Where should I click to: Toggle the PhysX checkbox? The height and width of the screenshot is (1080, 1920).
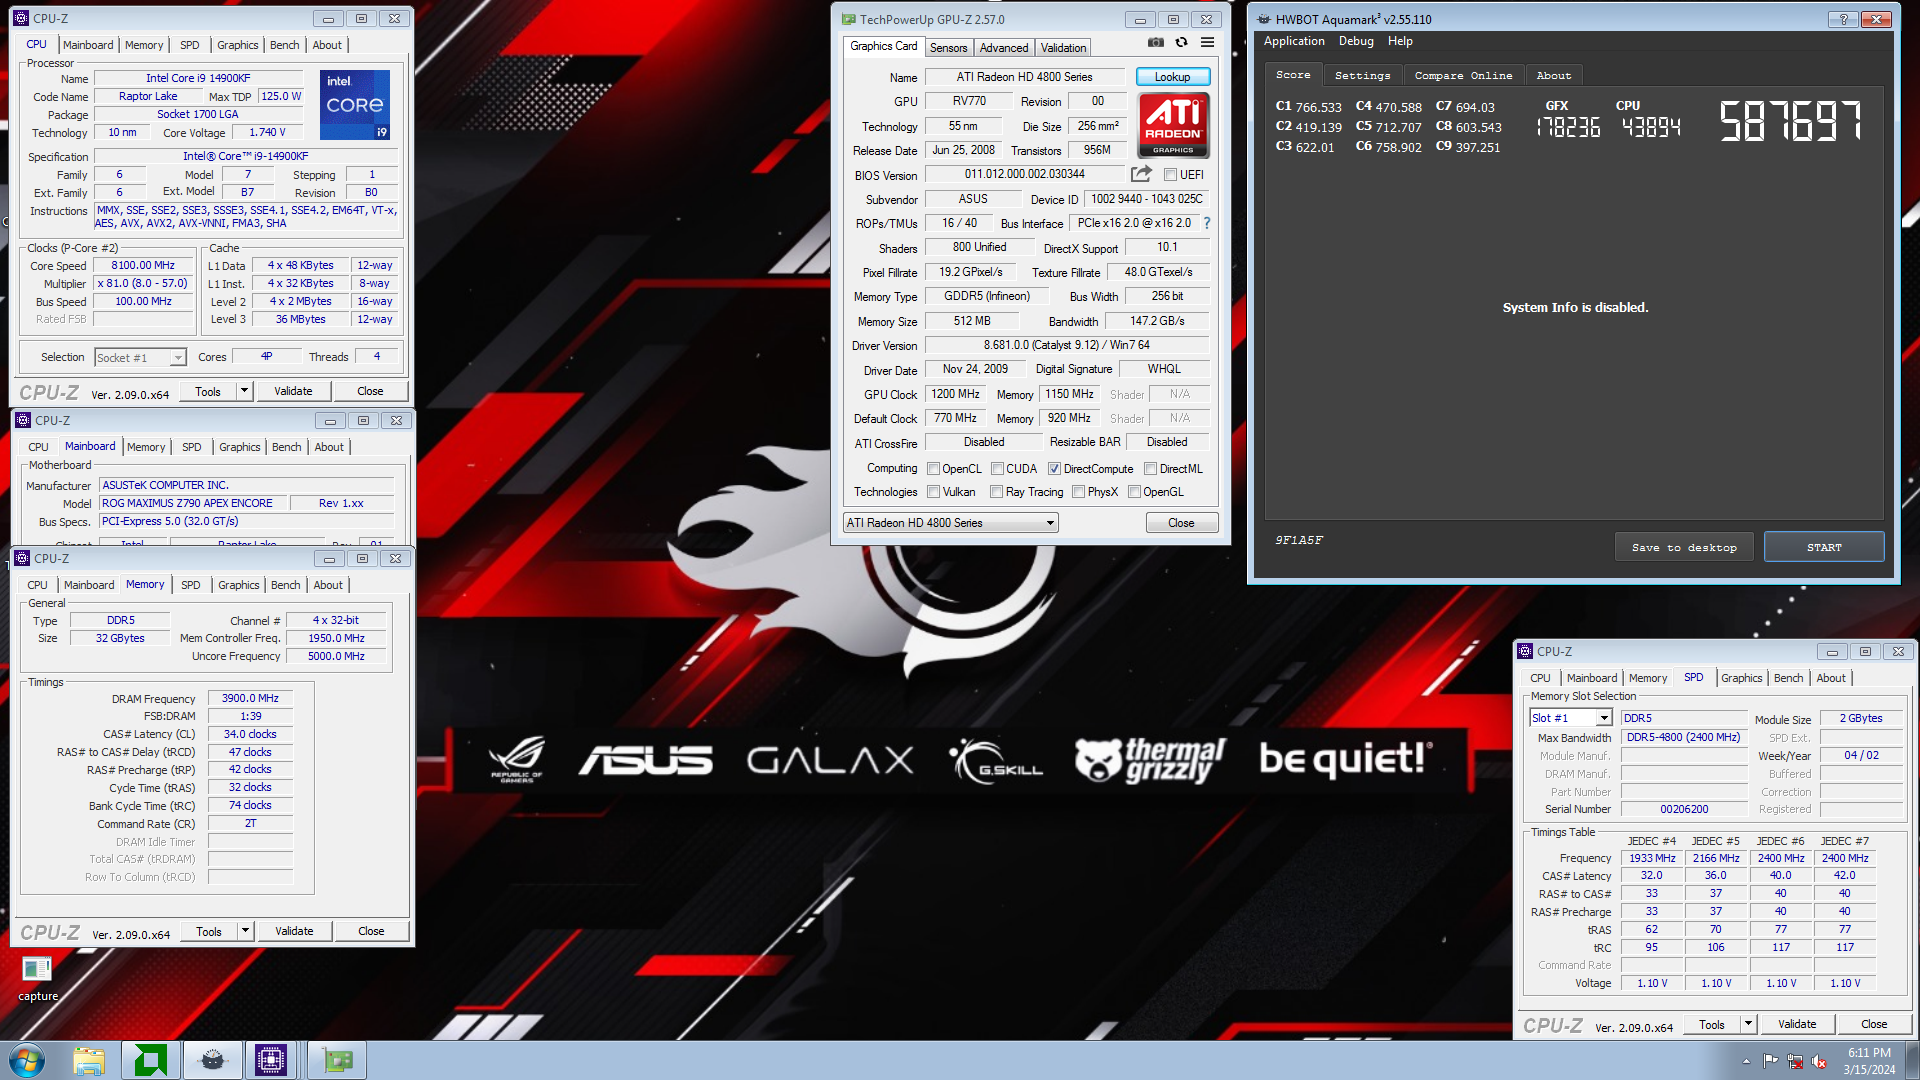coord(1078,492)
